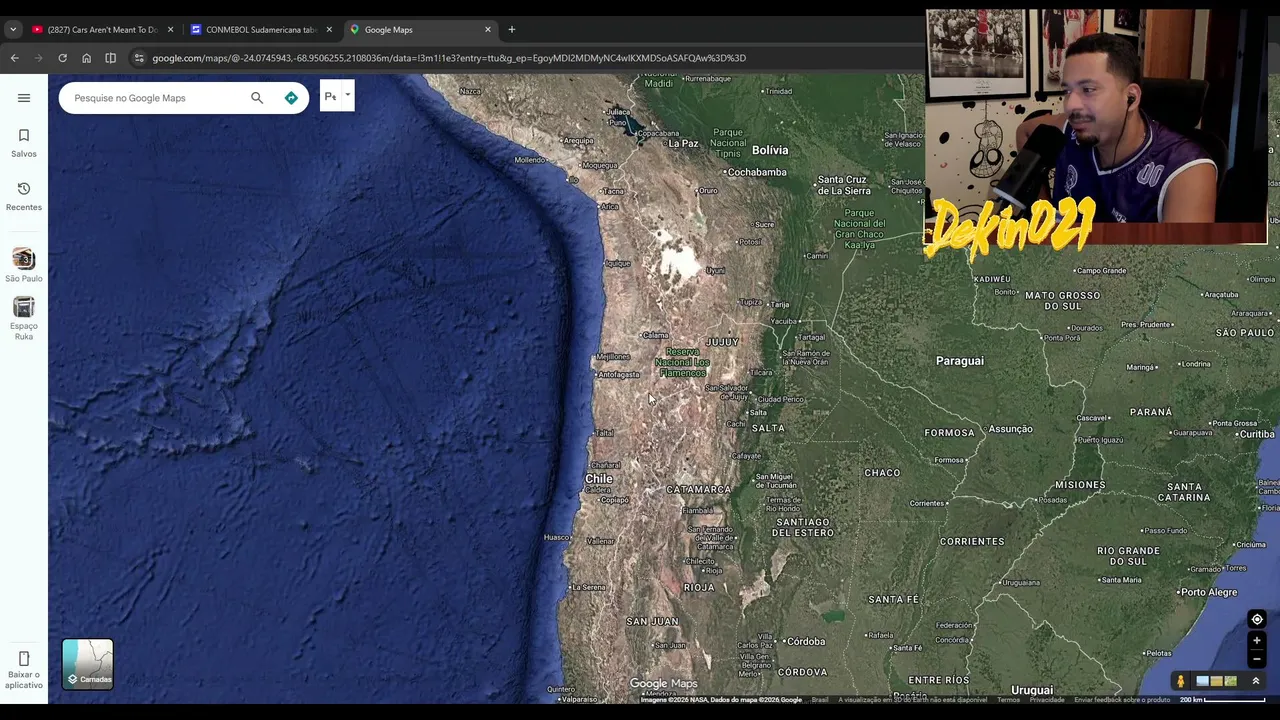Click the Uruguai country label
Image resolution: width=1280 pixels, height=720 pixels.
(1032, 690)
